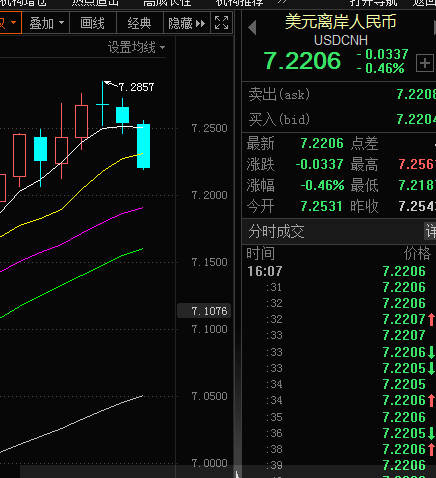The image size is (436, 478).
Task: Switch to 经典 classic view
Action: point(140,23)
